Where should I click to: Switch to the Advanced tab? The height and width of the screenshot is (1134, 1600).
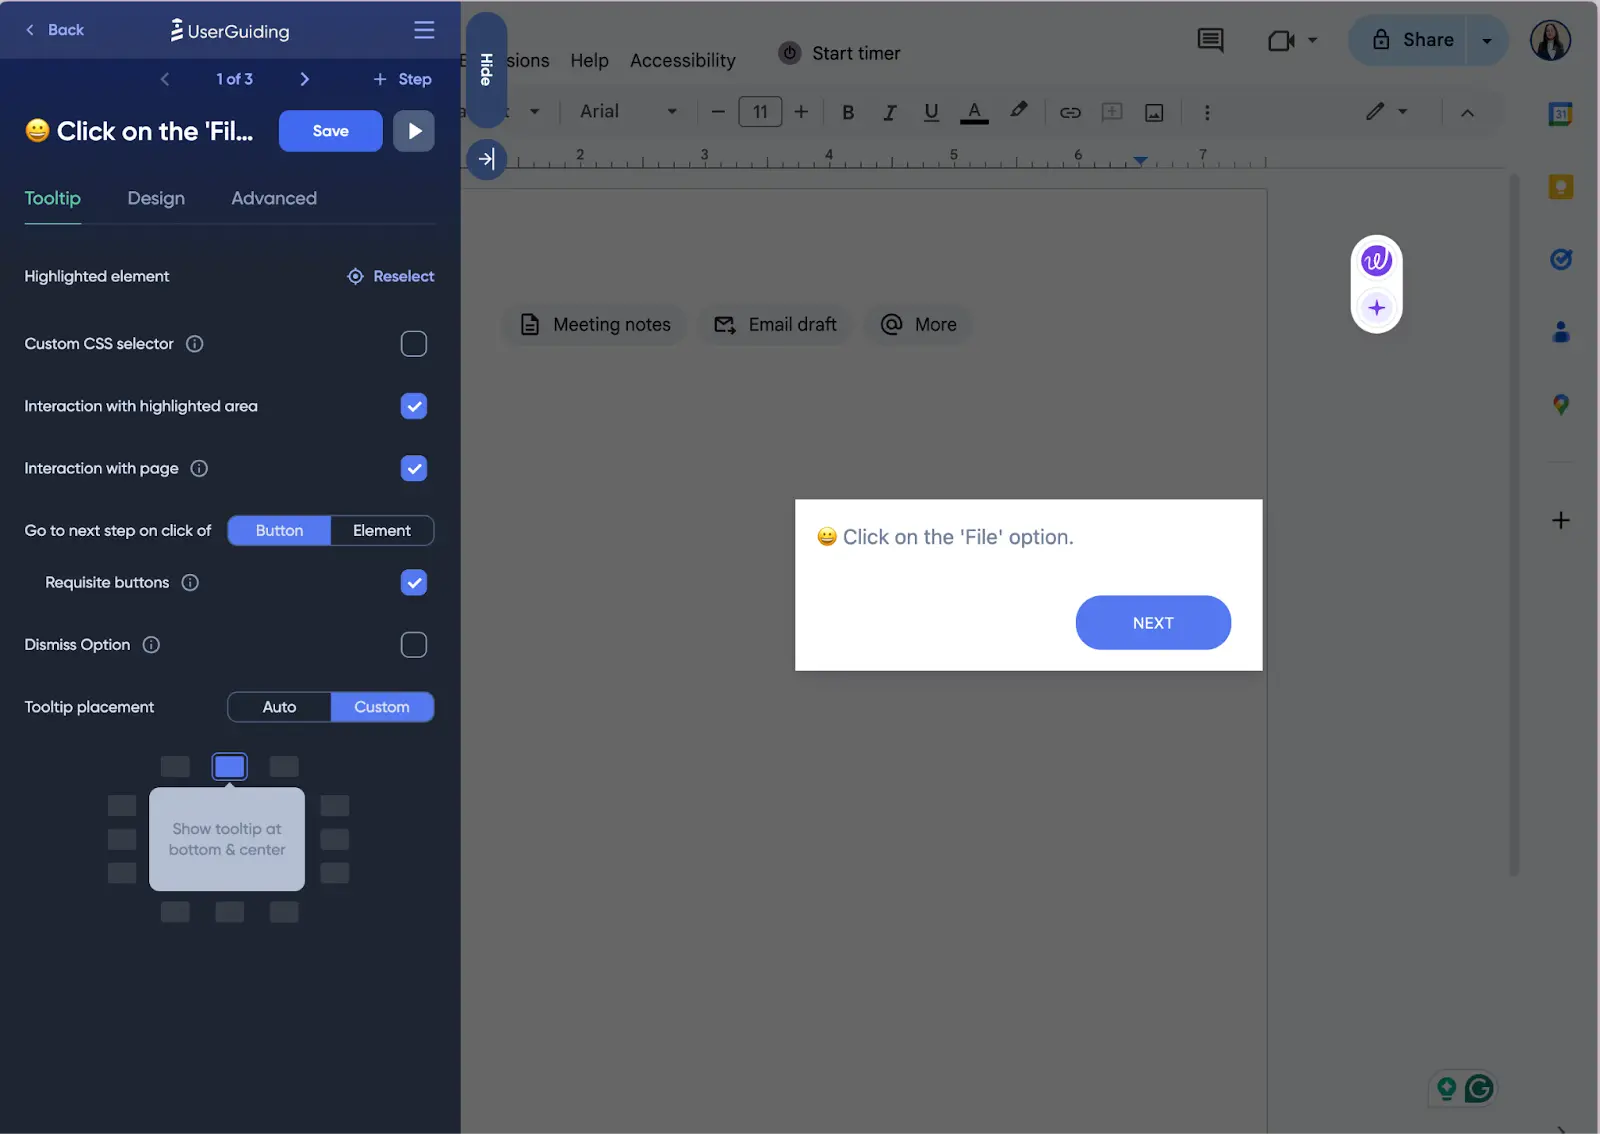pos(274,198)
